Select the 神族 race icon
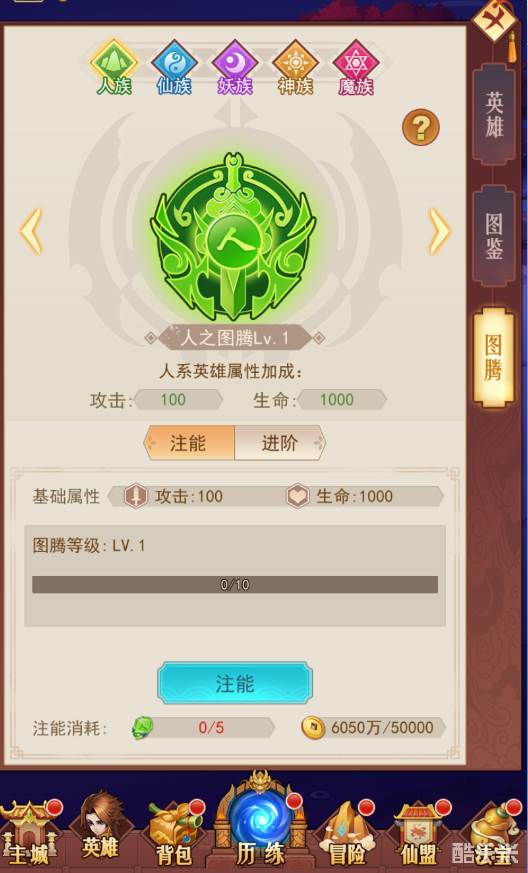 (x=295, y=67)
